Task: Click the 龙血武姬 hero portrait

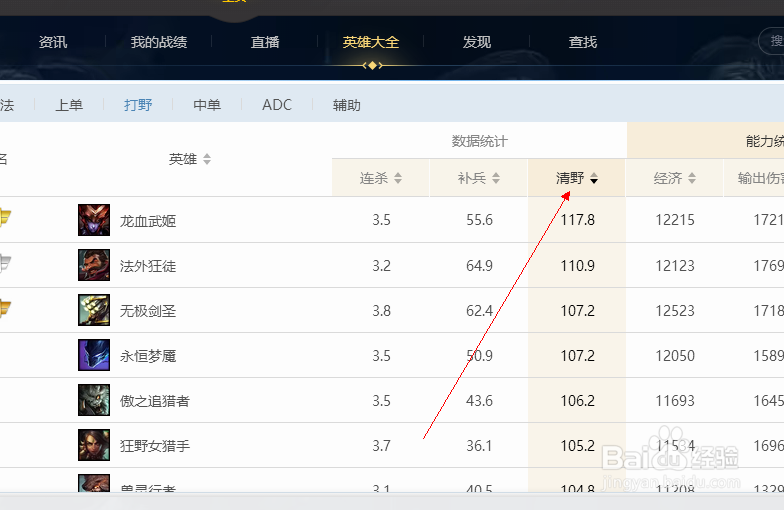Action: (94, 220)
